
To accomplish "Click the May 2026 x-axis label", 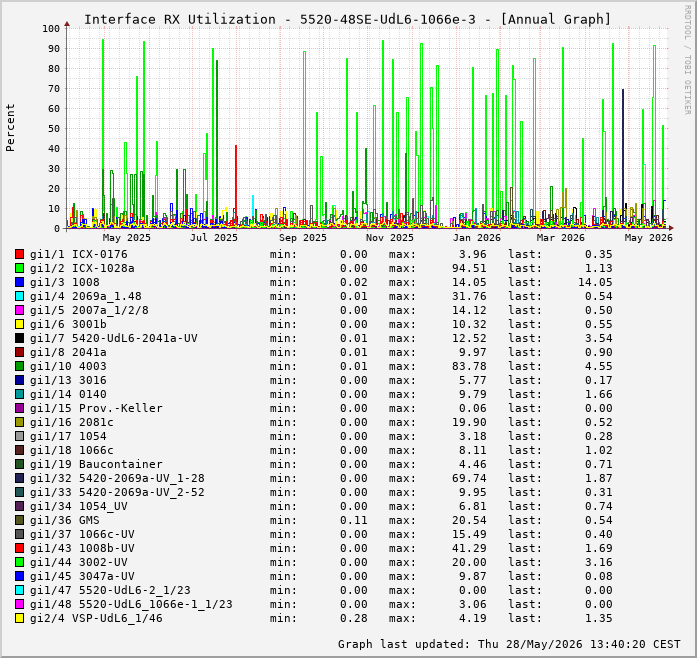I will click(x=649, y=237).
